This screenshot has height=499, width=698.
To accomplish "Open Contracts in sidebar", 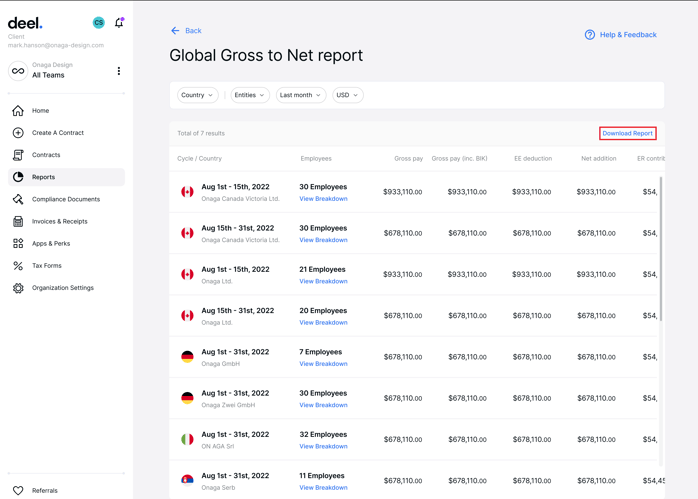I will coord(66,155).
